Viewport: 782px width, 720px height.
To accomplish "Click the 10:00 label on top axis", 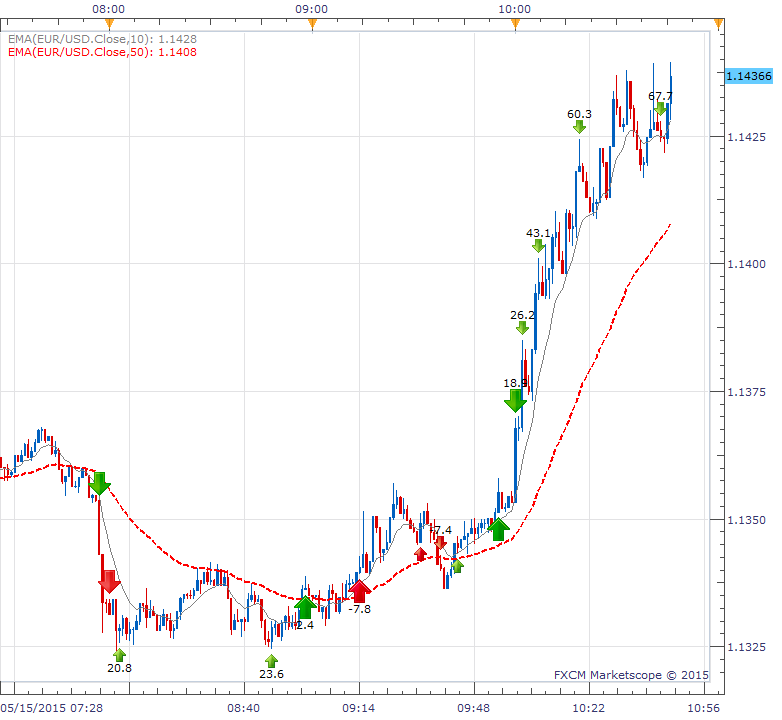I will (x=515, y=9).
